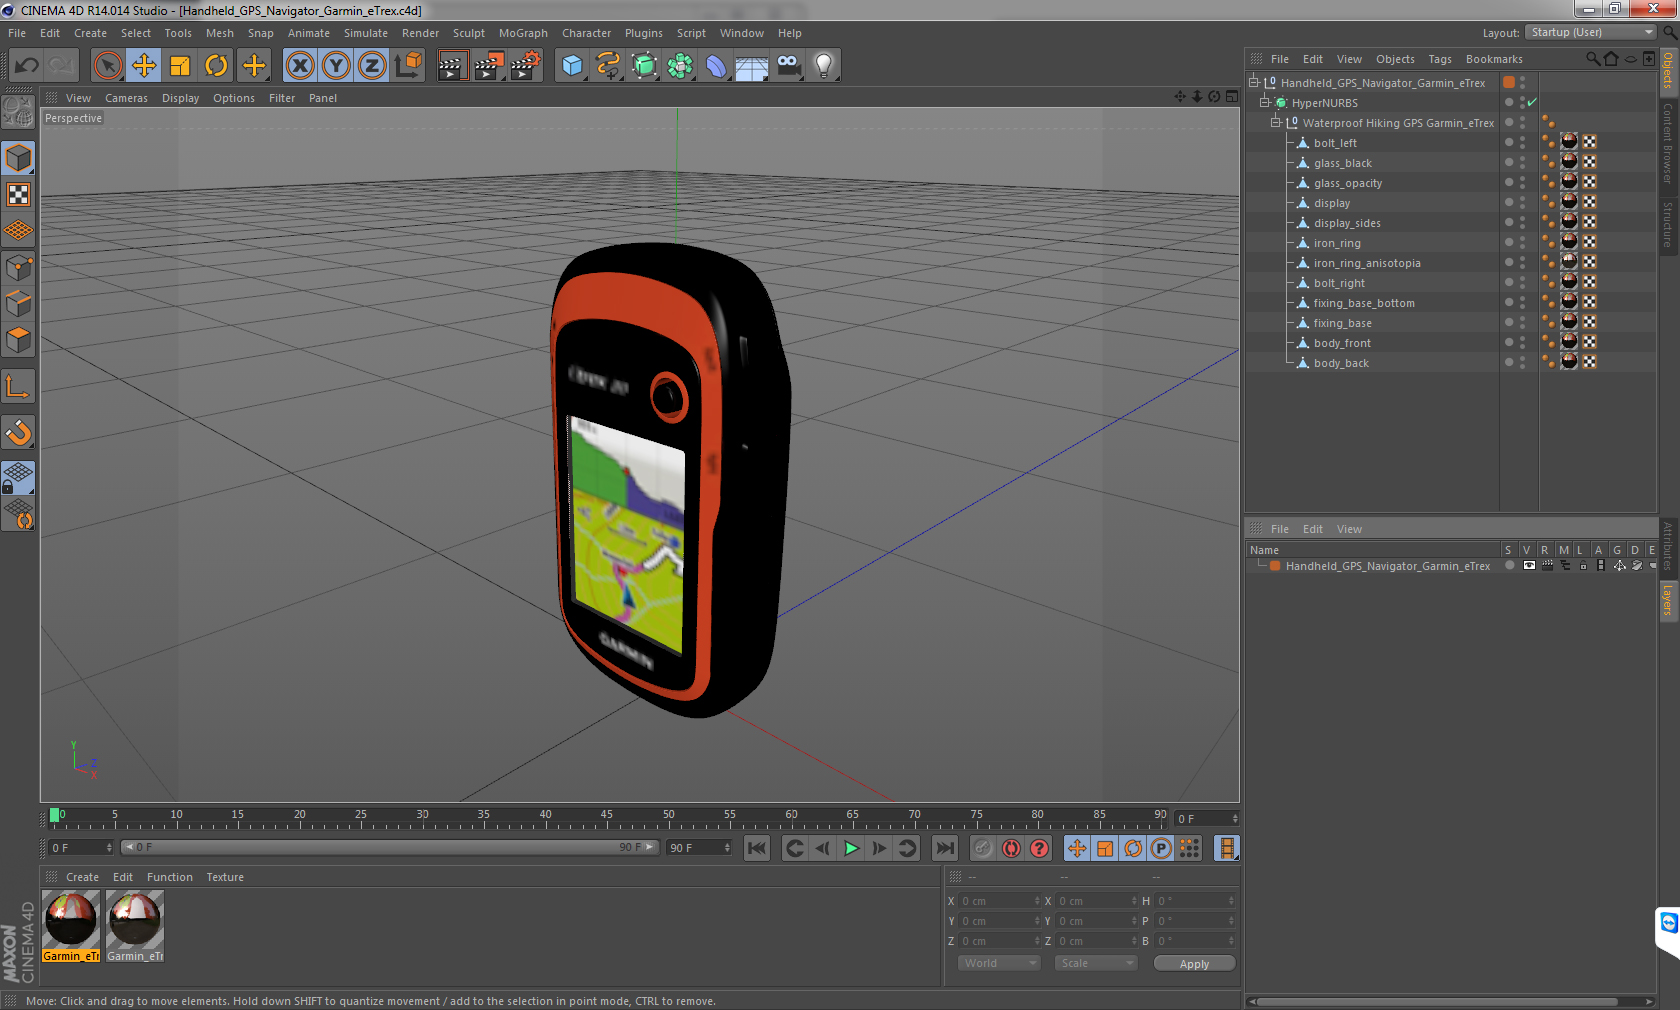
Task: Select the iron_ring_anisotopia object
Action: (x=1366, y=263)
